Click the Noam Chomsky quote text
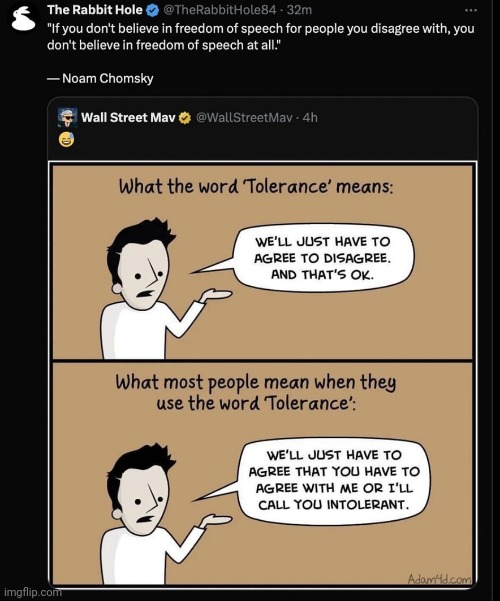This screenshot has height=601, width=500. [261, 37]
